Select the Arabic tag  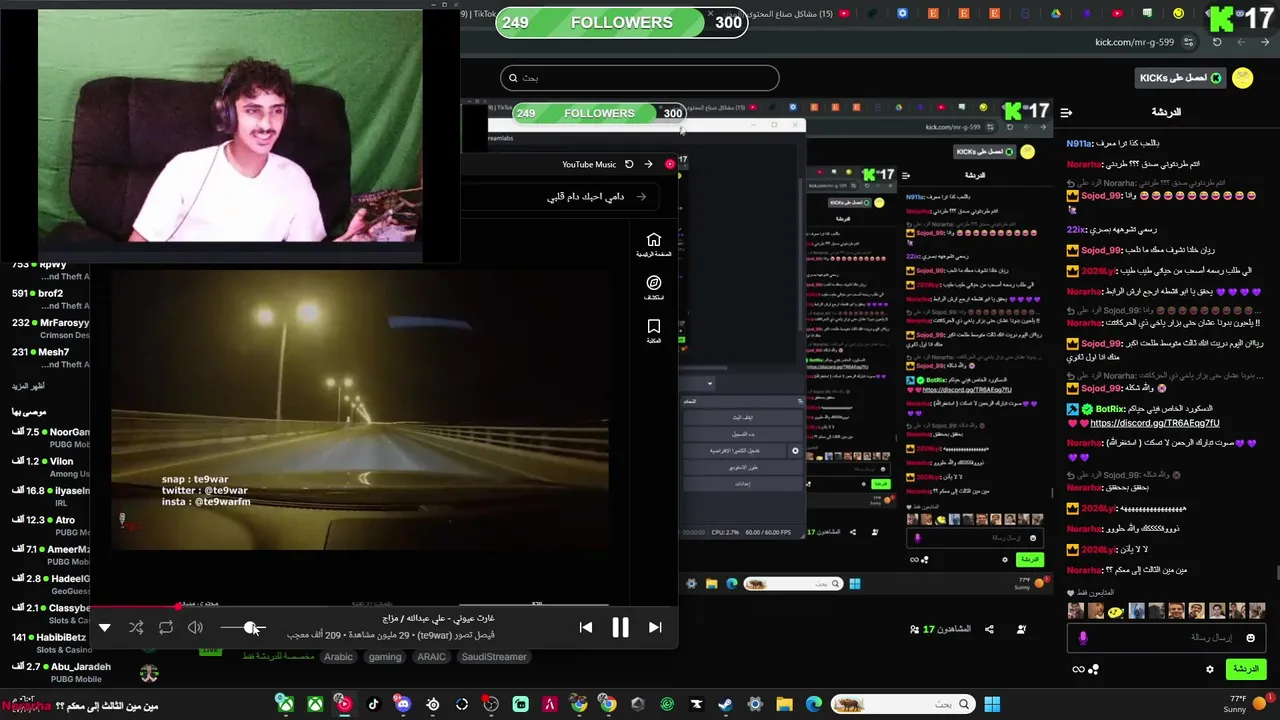coord(338,657)
